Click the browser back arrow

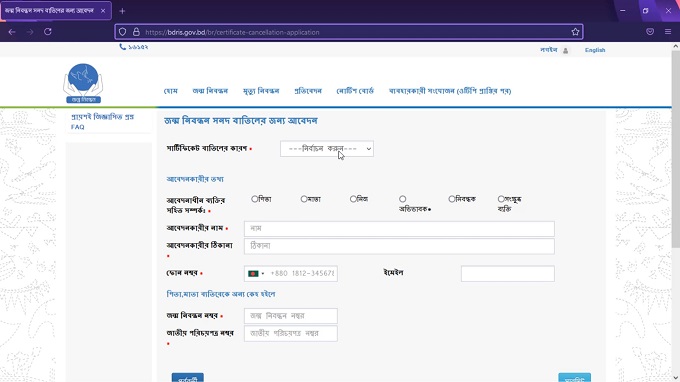[12, 32]
